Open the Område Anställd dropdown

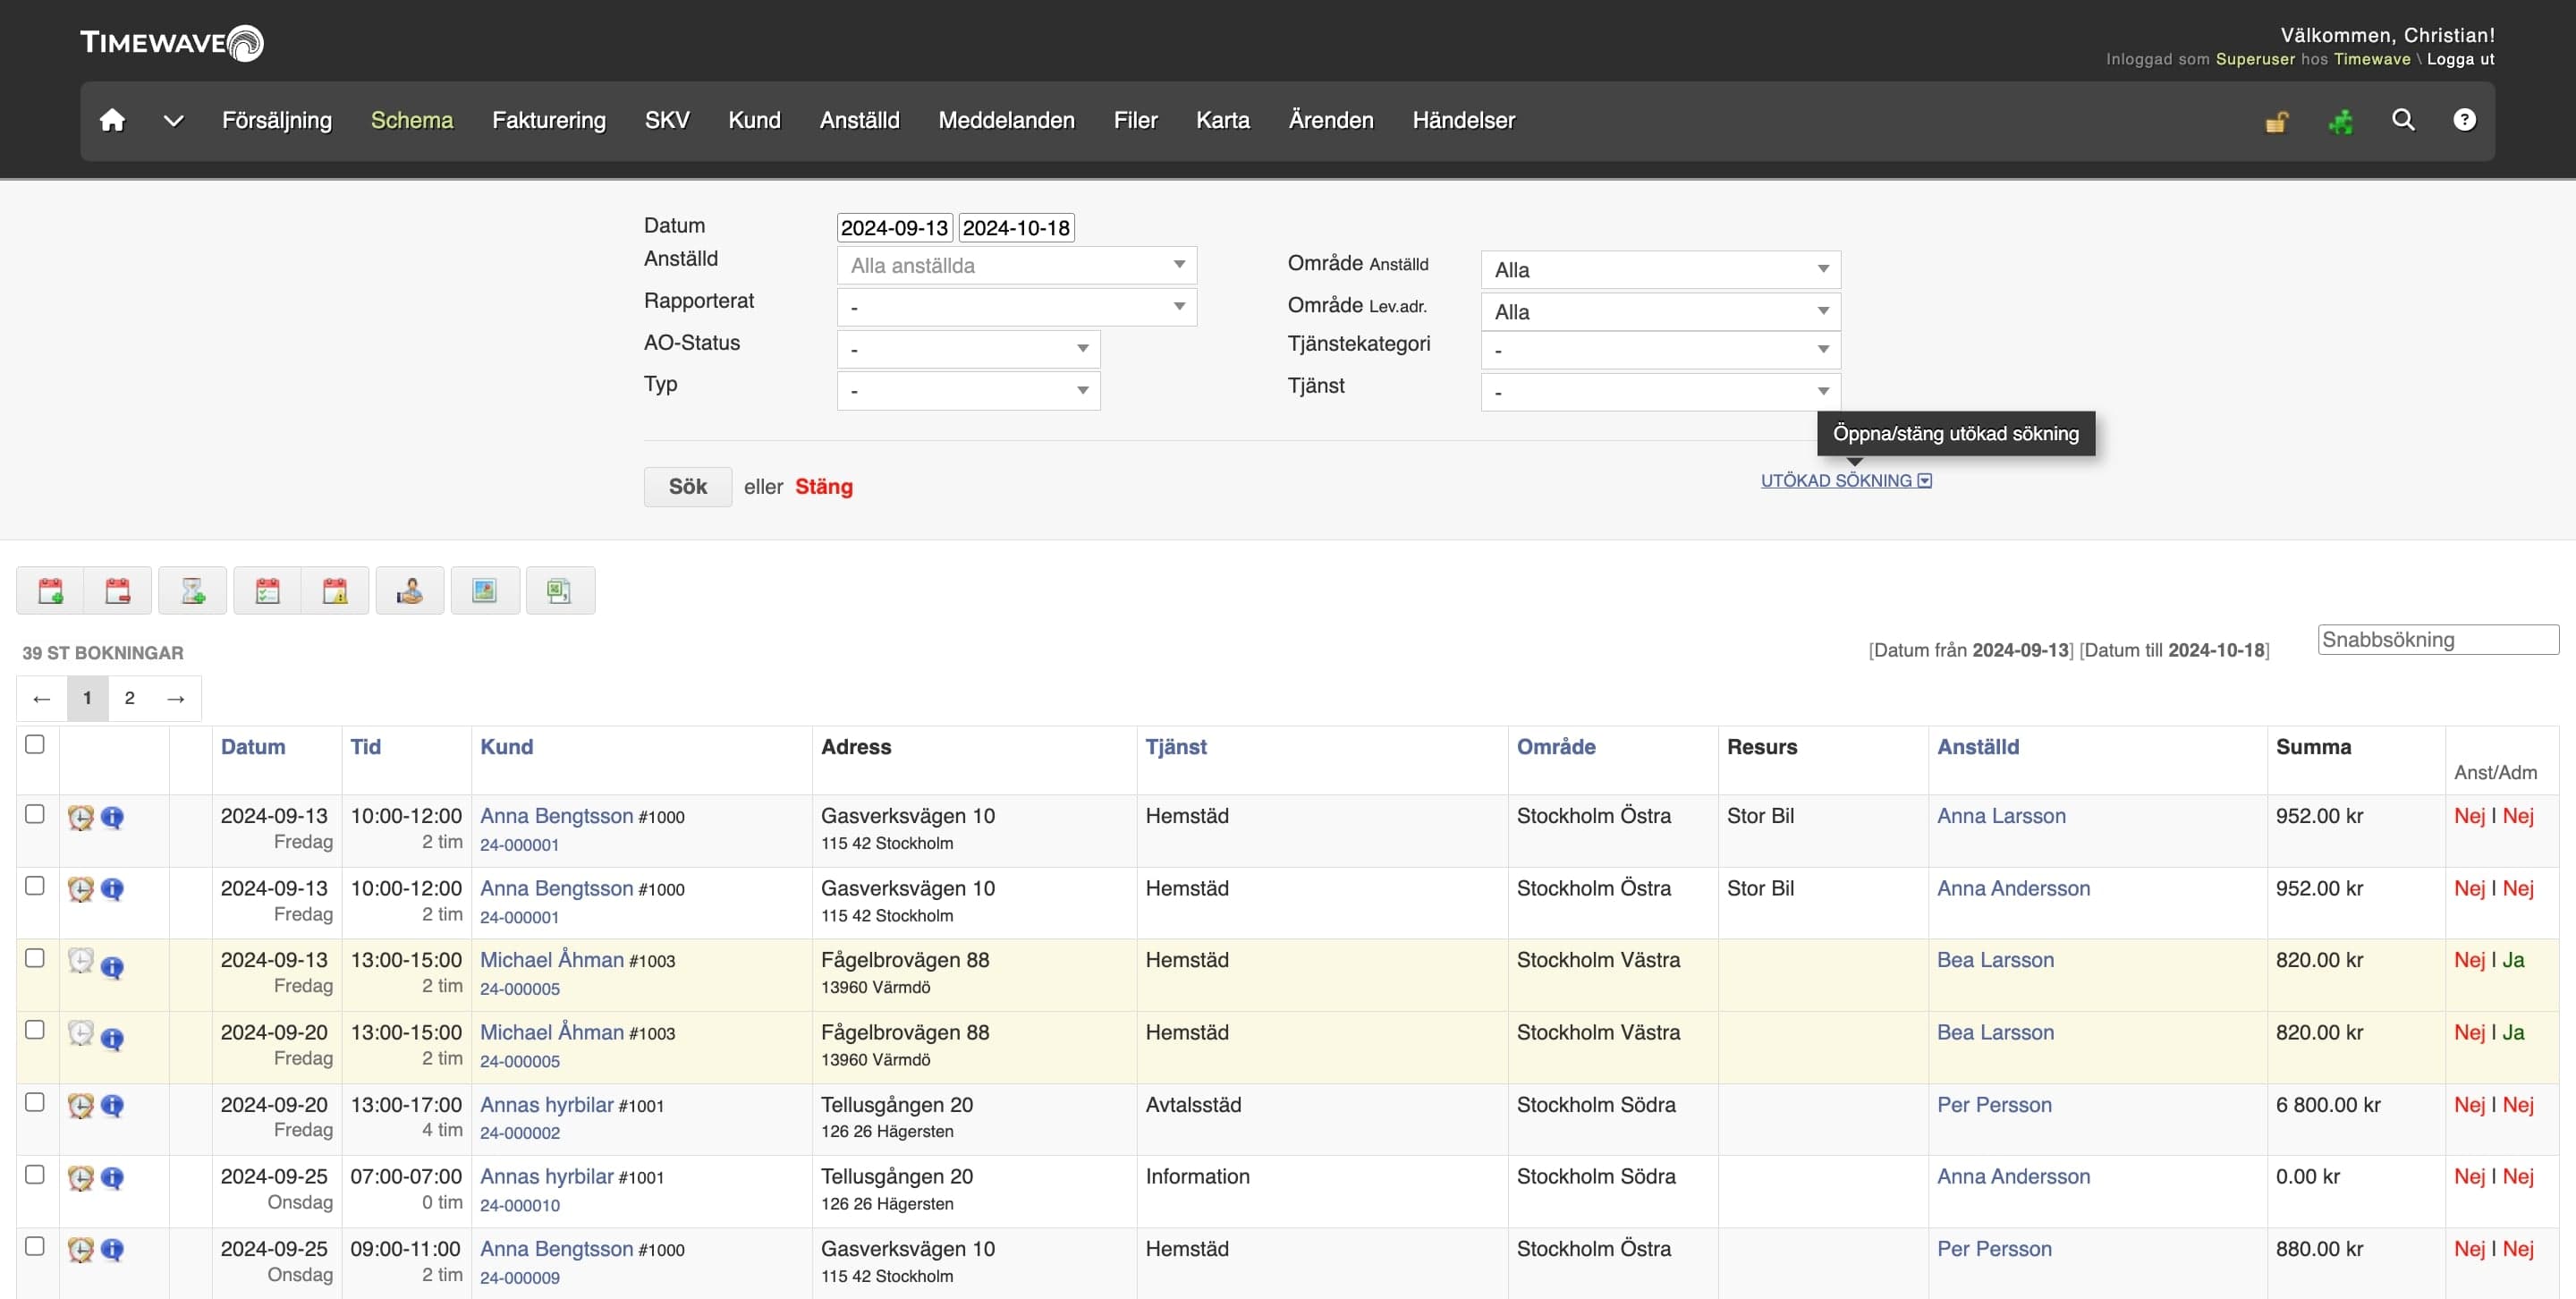tap(1660, 270)
